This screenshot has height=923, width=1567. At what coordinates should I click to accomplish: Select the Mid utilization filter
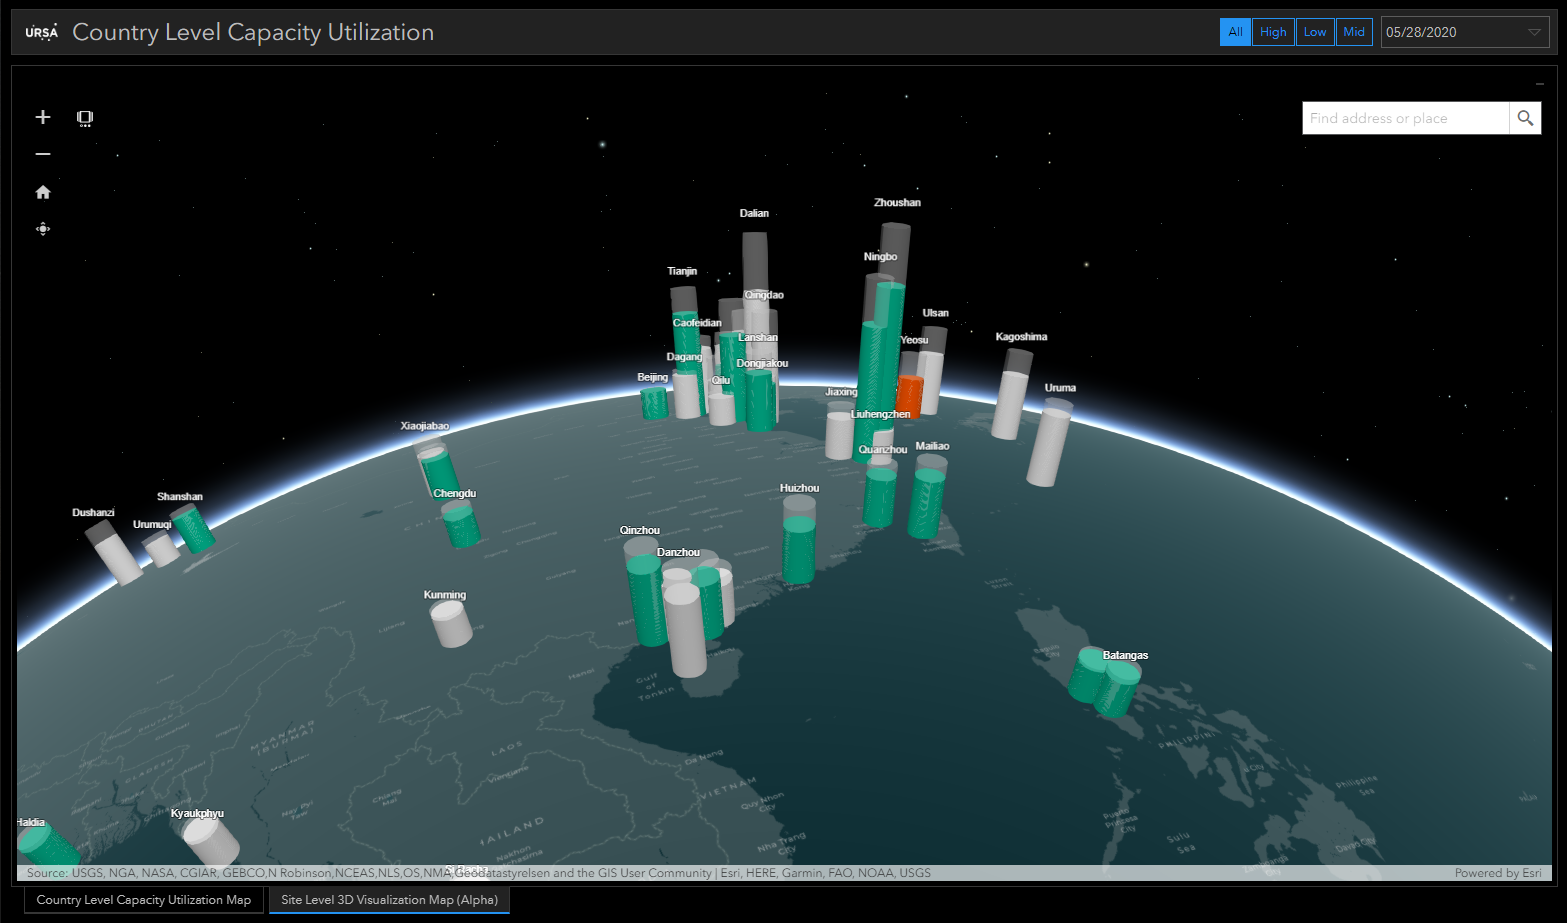pyautogui.click(x=1354, y=32)
